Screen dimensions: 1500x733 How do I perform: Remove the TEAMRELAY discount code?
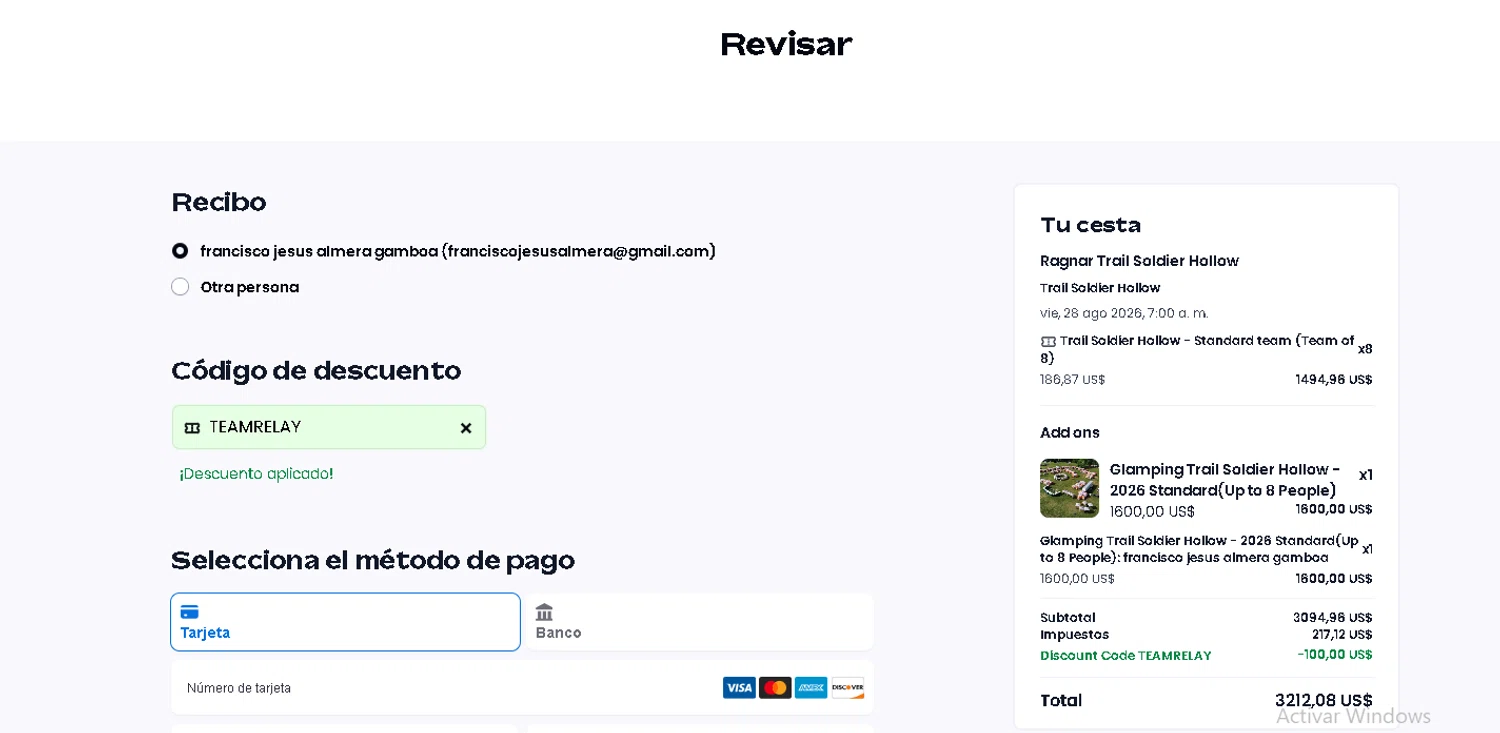466,428
